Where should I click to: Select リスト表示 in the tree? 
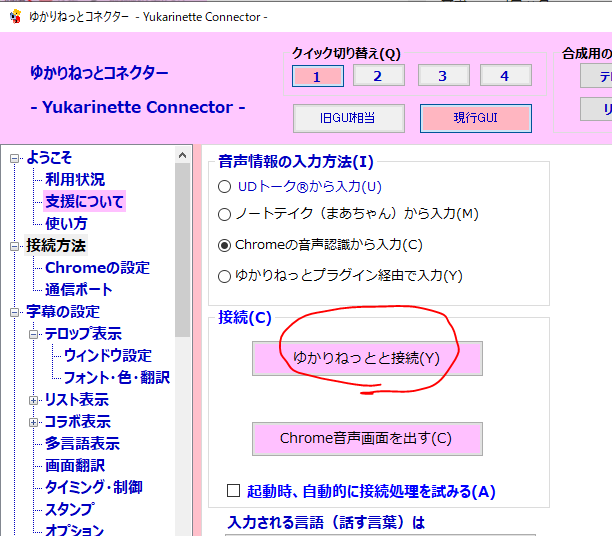click(x=76, y=400)
